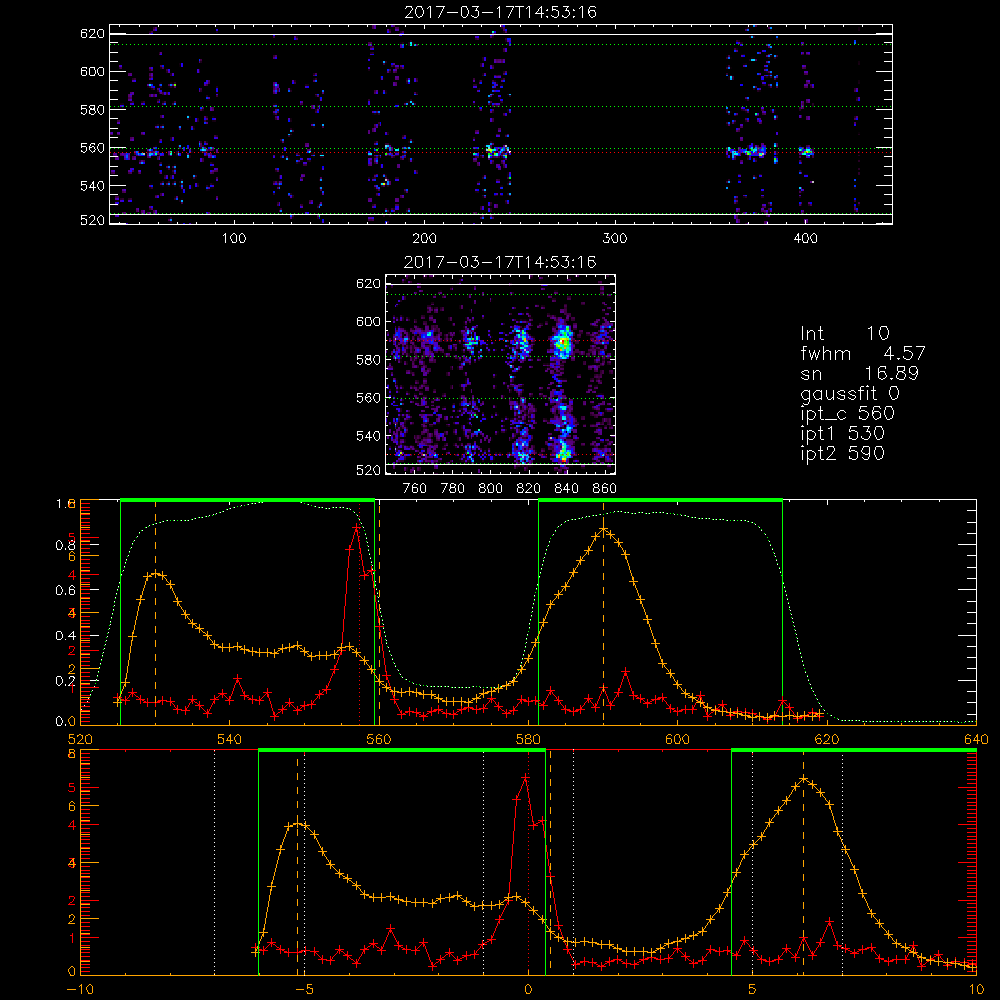Click the bright emission spot at column 400 in the top spectrogram
1000x1000 pixels.
tap(807, 152)
